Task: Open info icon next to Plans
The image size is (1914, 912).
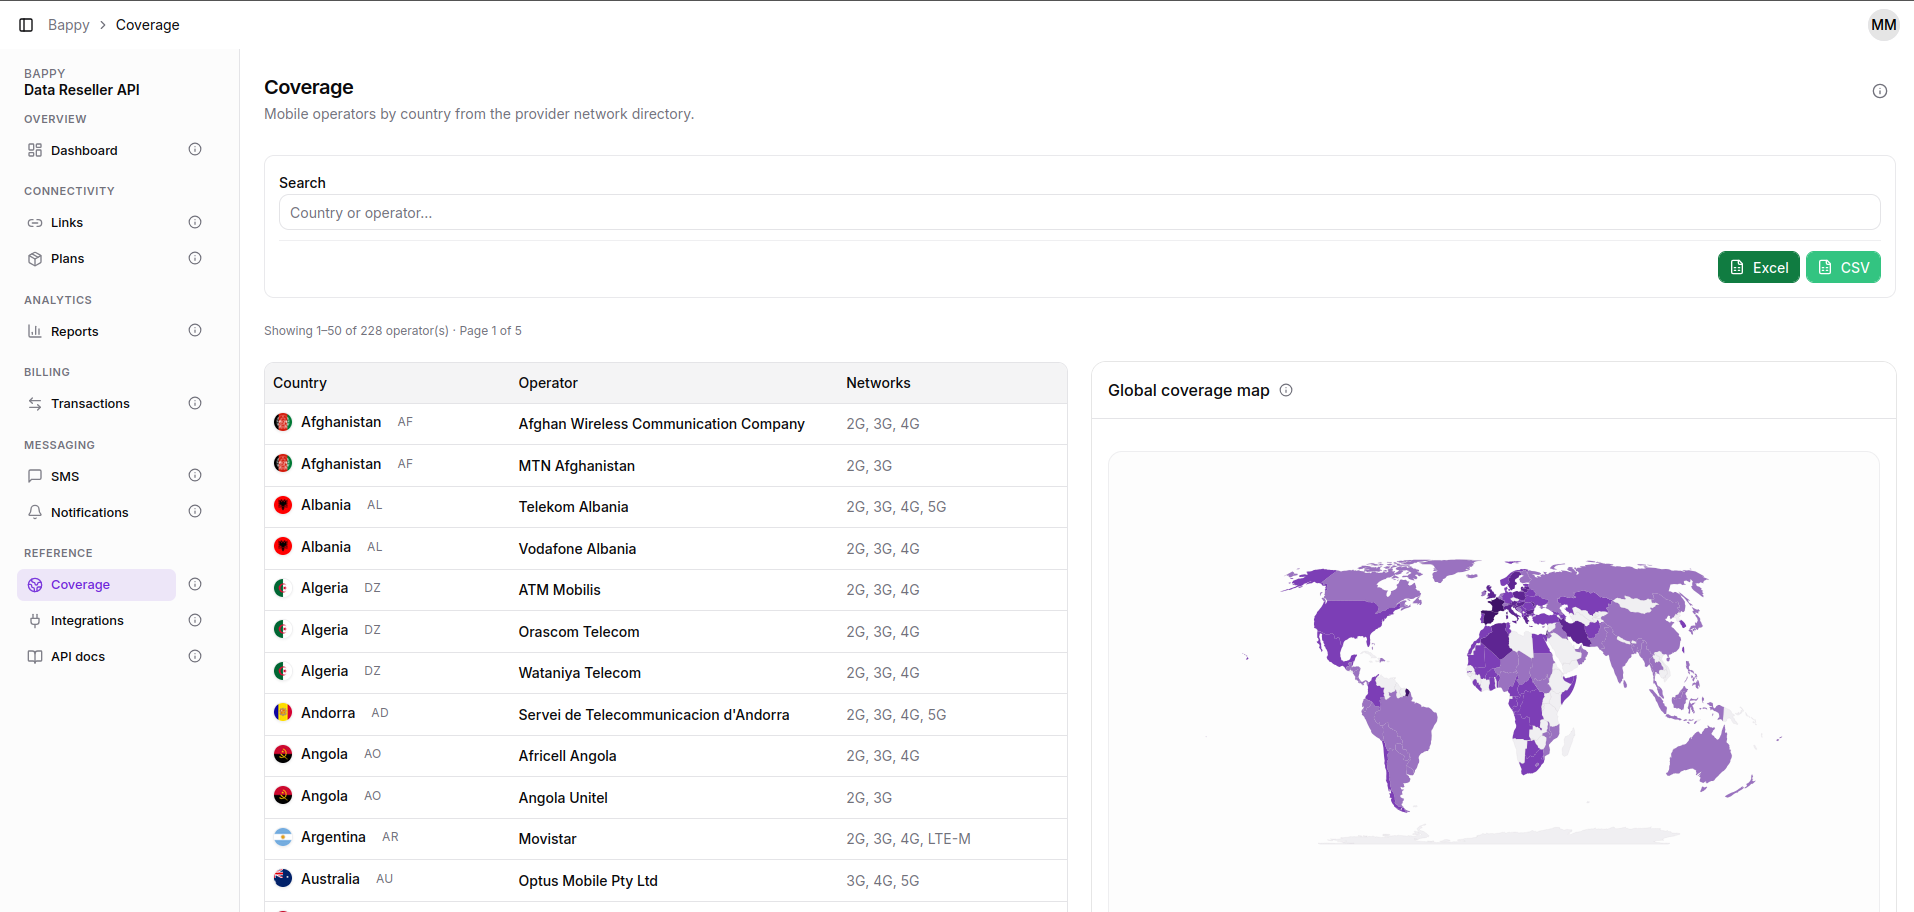Action: point(195,258)
